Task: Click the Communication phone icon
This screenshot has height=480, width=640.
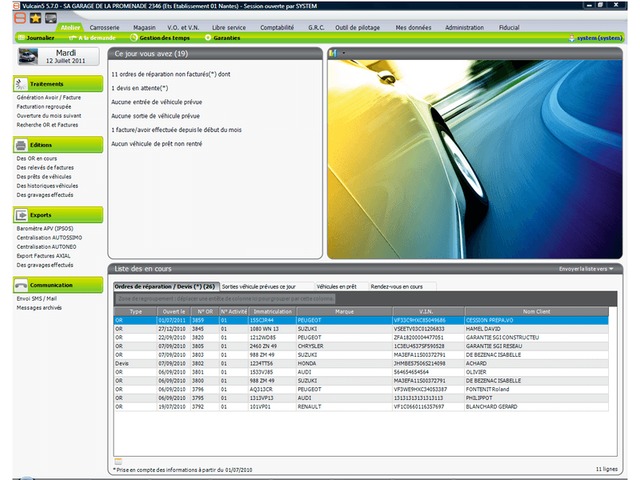Action: point(21,285)
